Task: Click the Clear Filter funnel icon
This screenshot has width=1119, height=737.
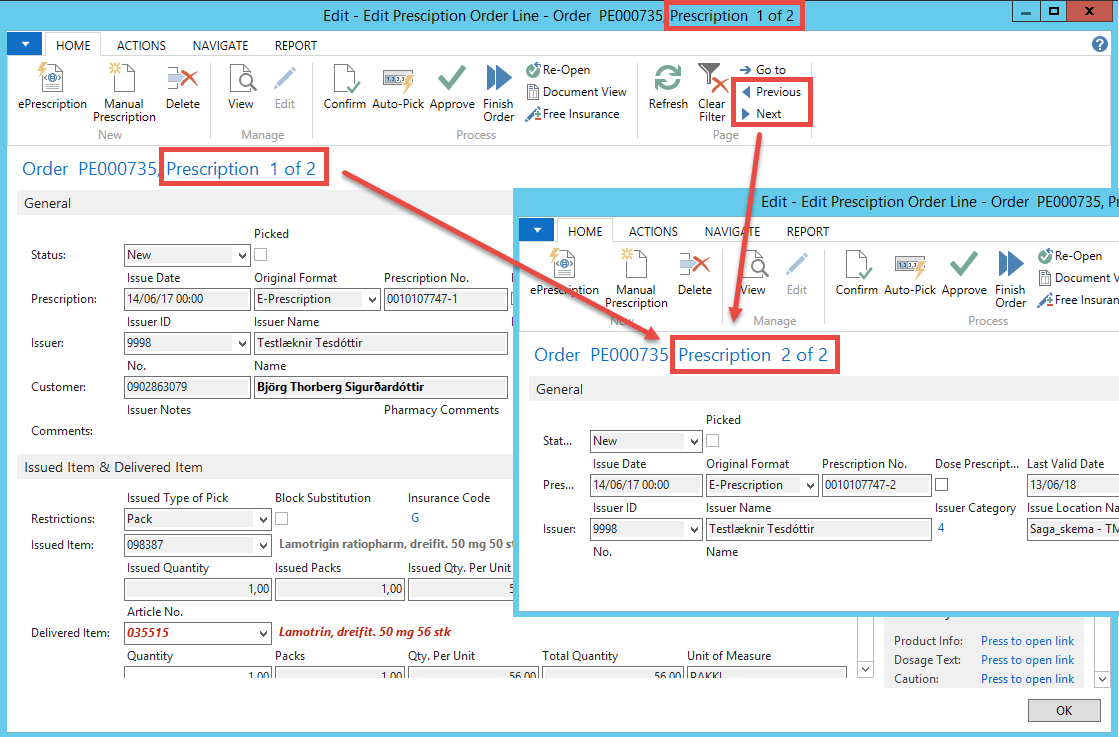Action: [x=711, y=76]
